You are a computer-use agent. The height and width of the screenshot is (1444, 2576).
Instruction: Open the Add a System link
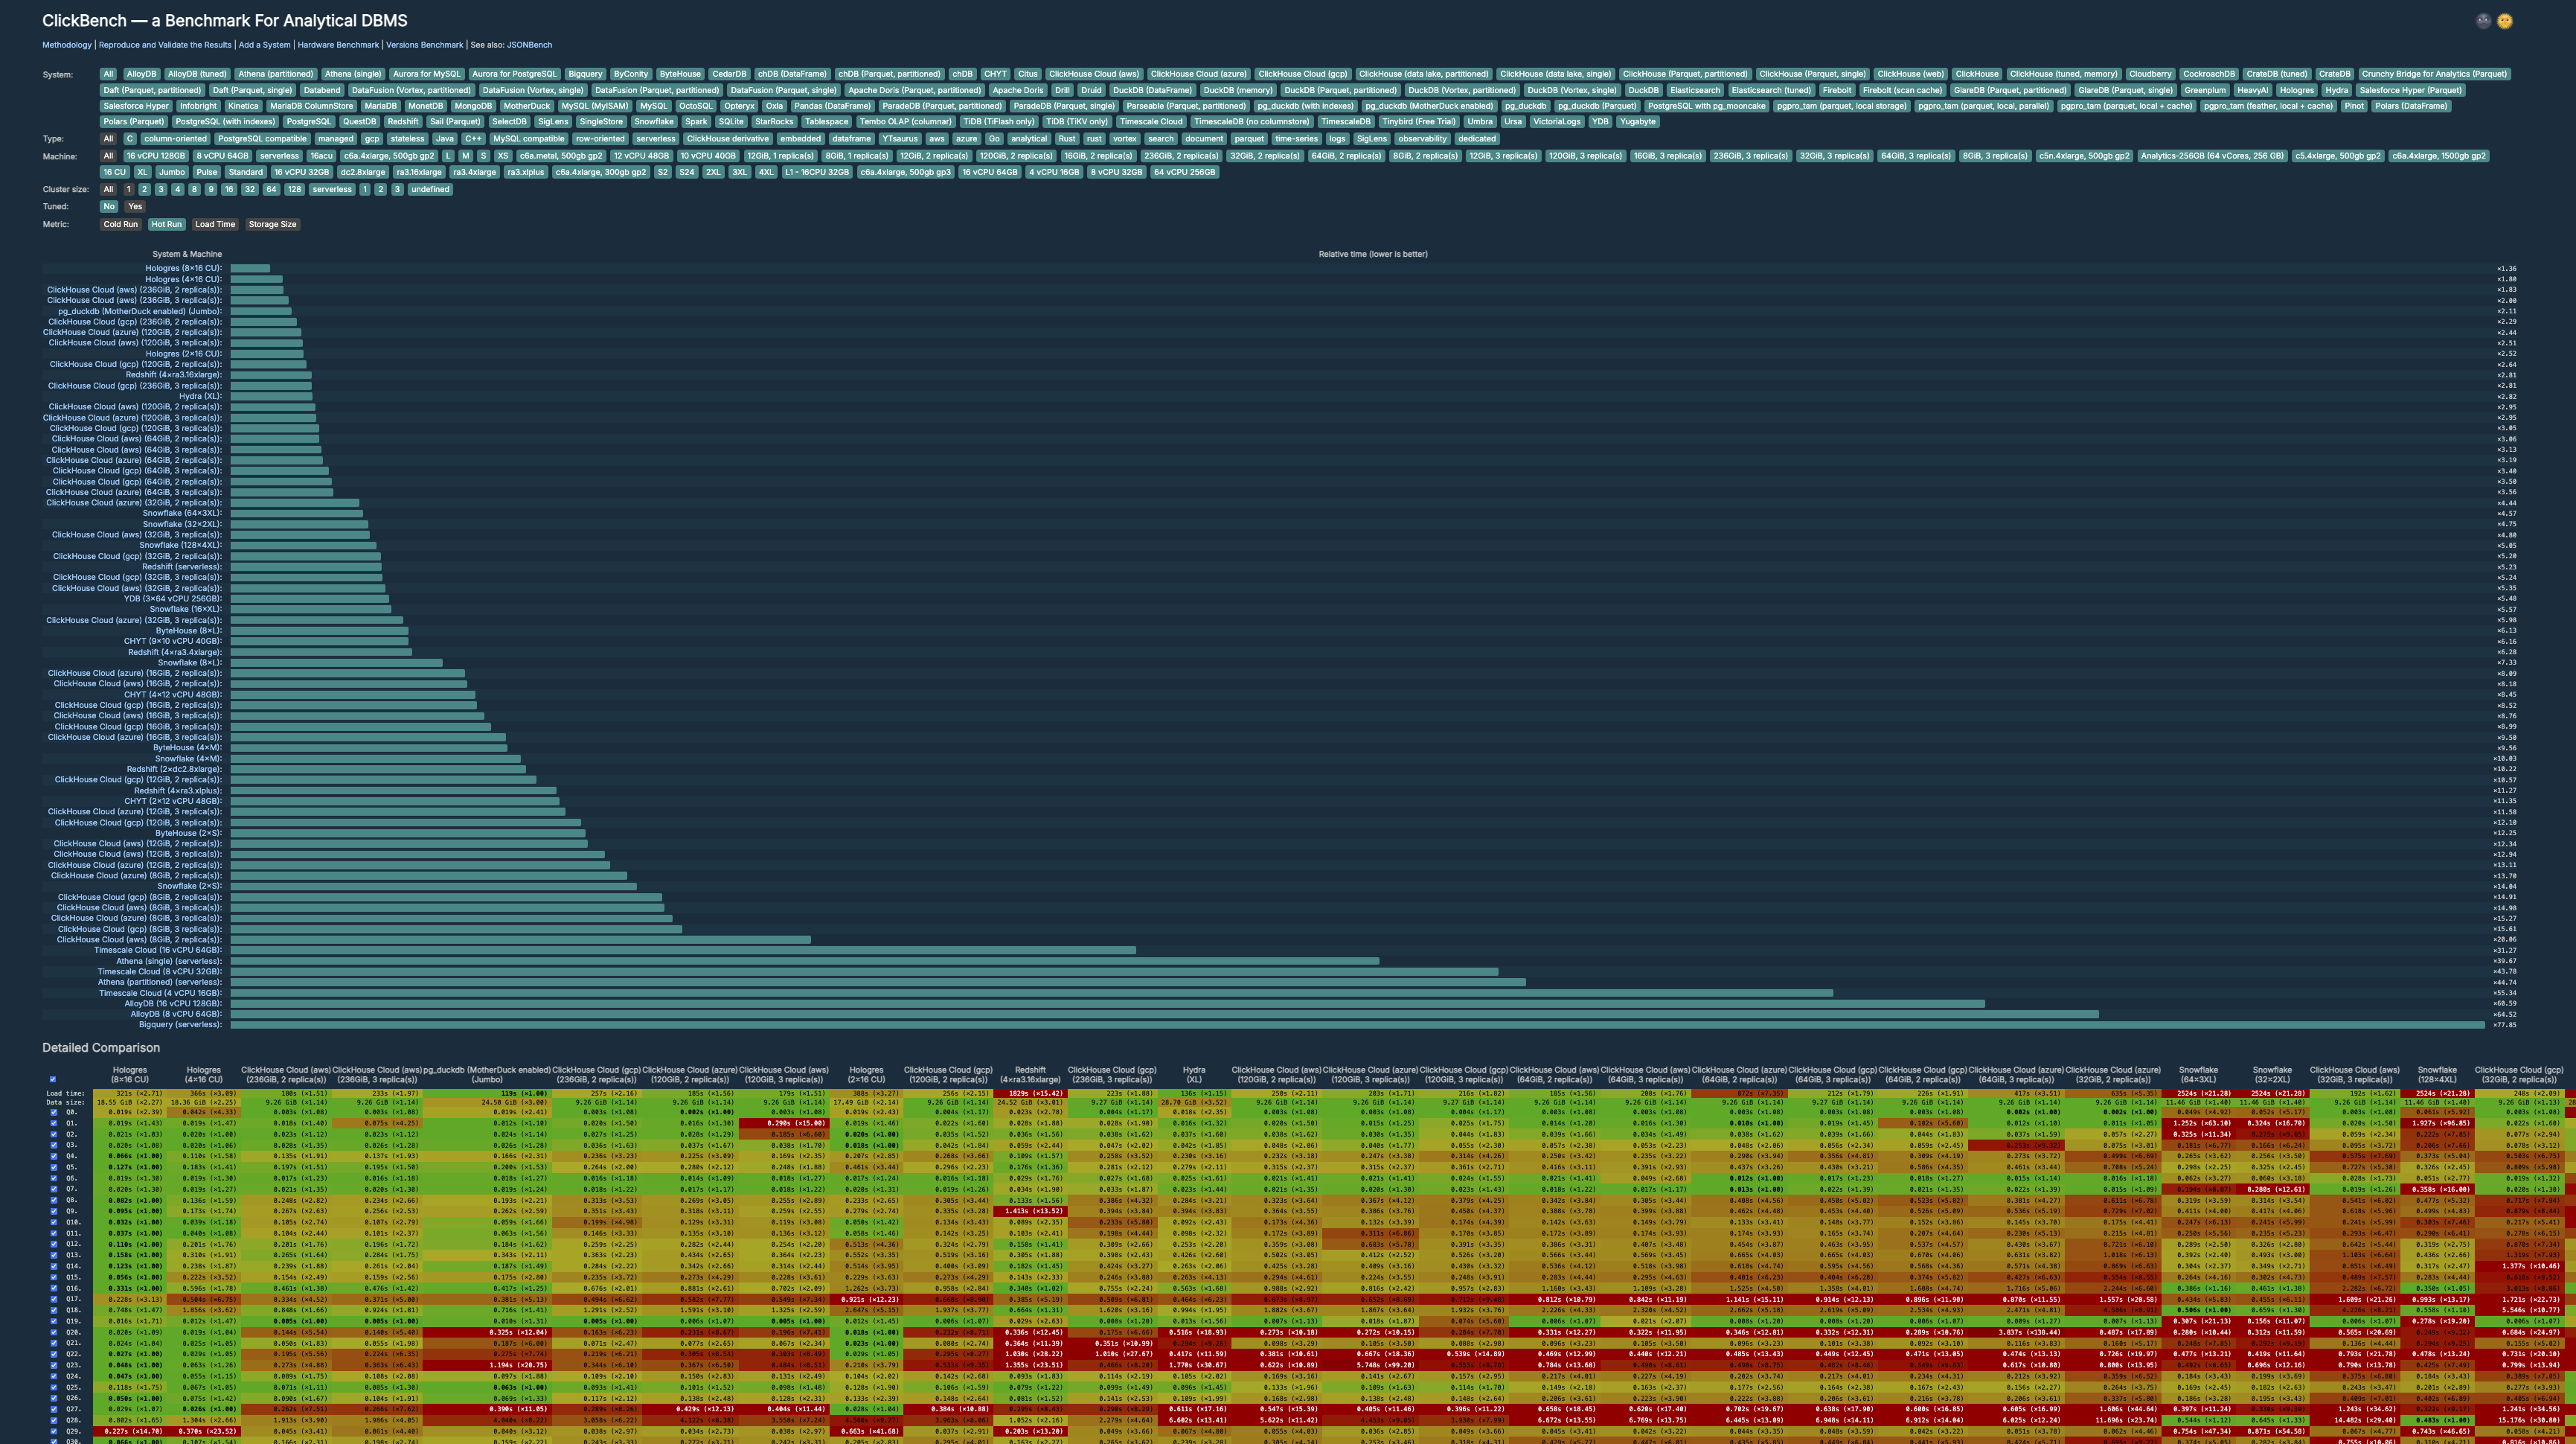(x=265, y=45)
